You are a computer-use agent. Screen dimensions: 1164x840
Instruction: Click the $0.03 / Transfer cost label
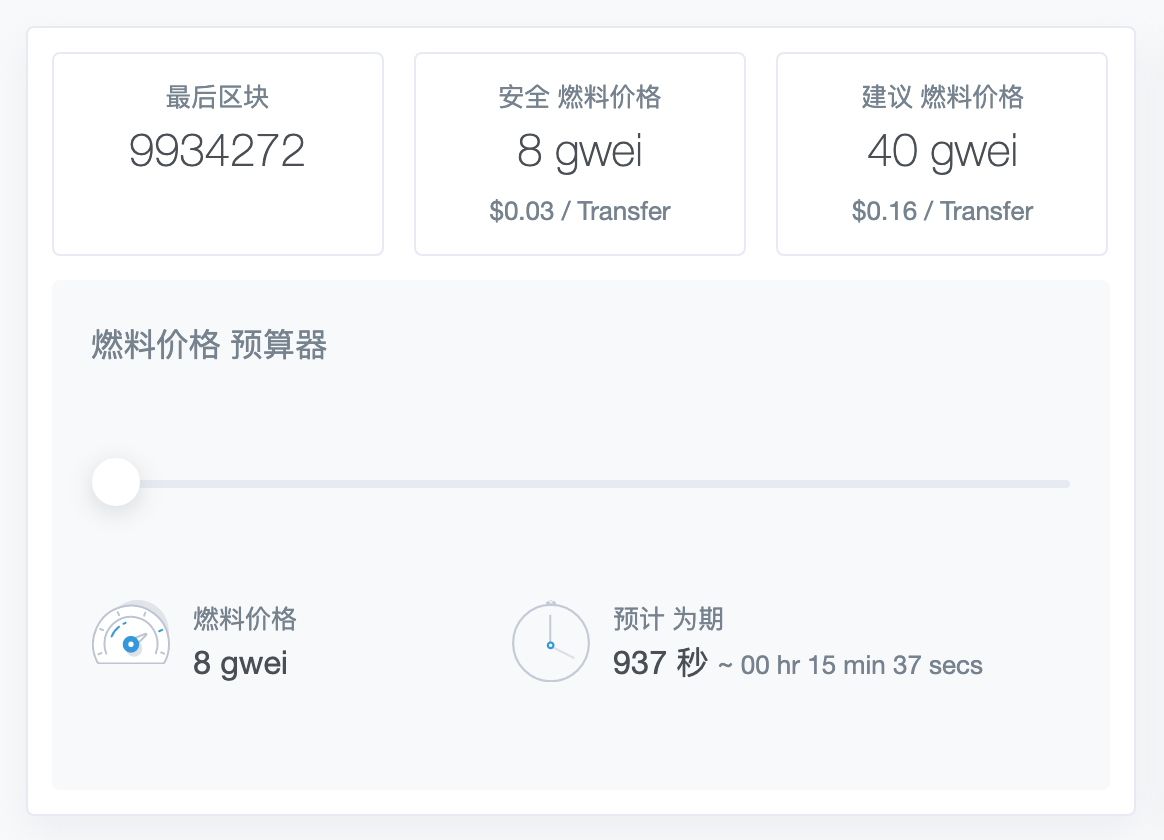(x=580, y=211)
